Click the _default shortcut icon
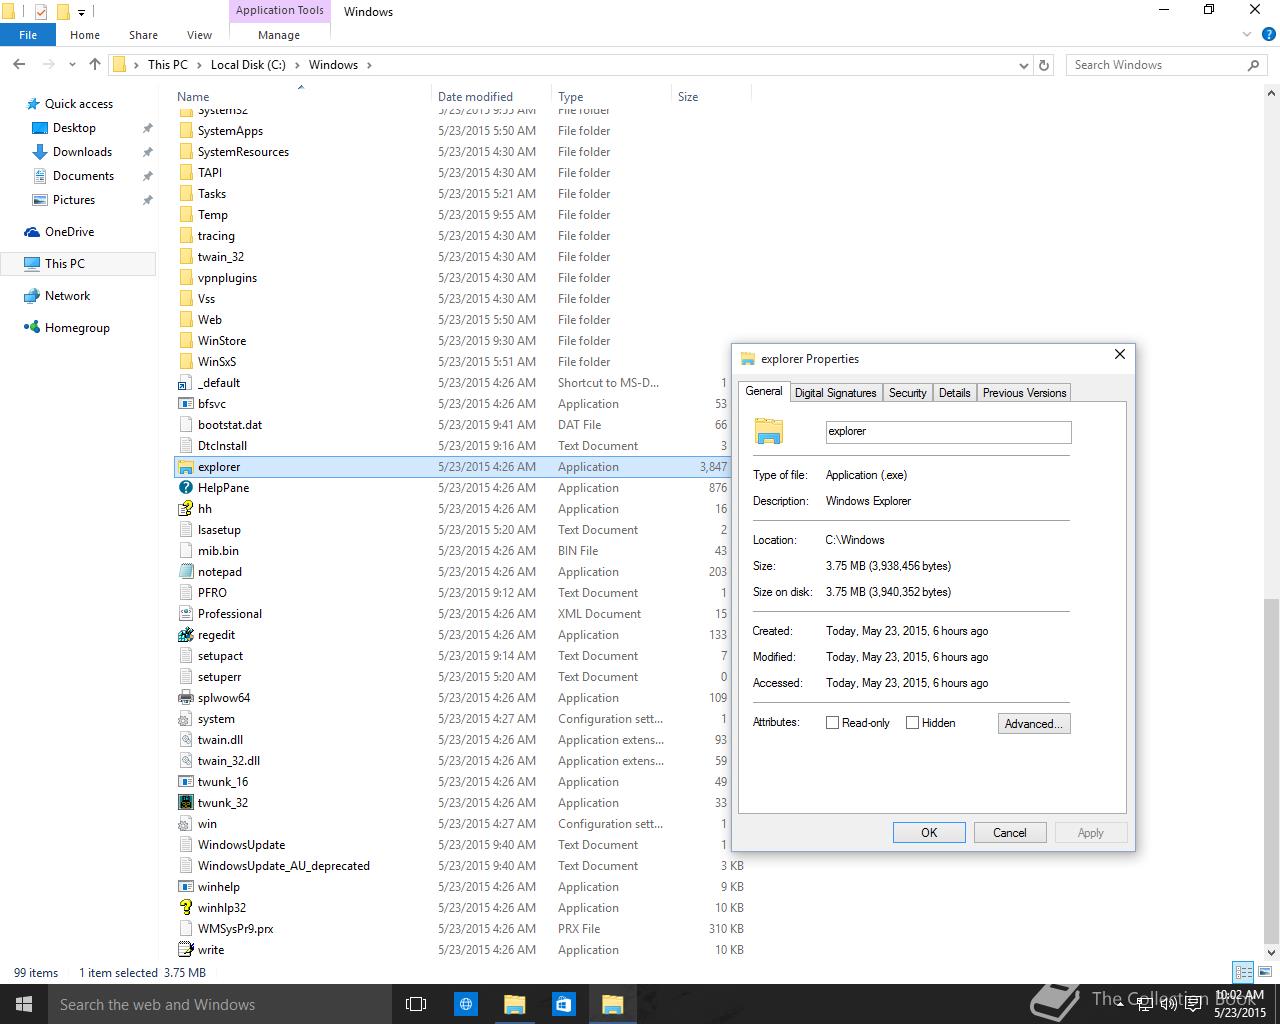This screenshot has height=1024, width=1280. [185, 383]
